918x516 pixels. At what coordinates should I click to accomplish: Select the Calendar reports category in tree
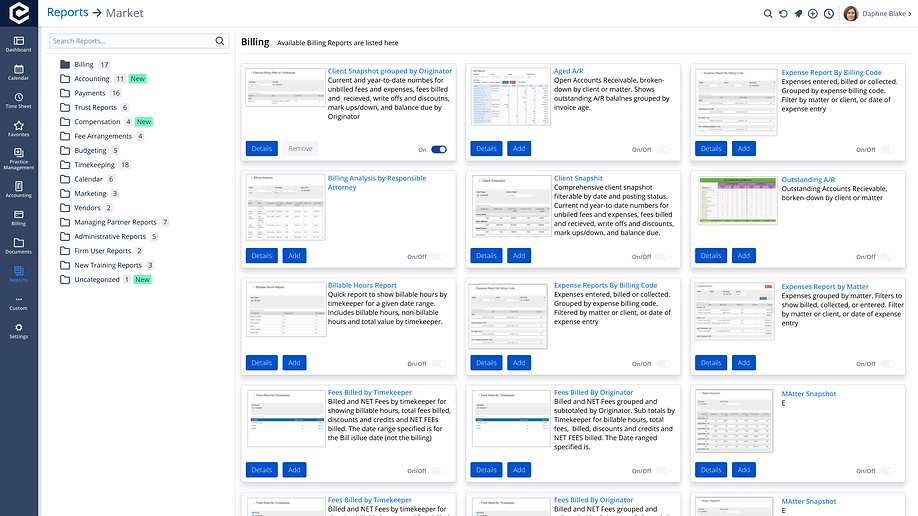coord(88,179)
